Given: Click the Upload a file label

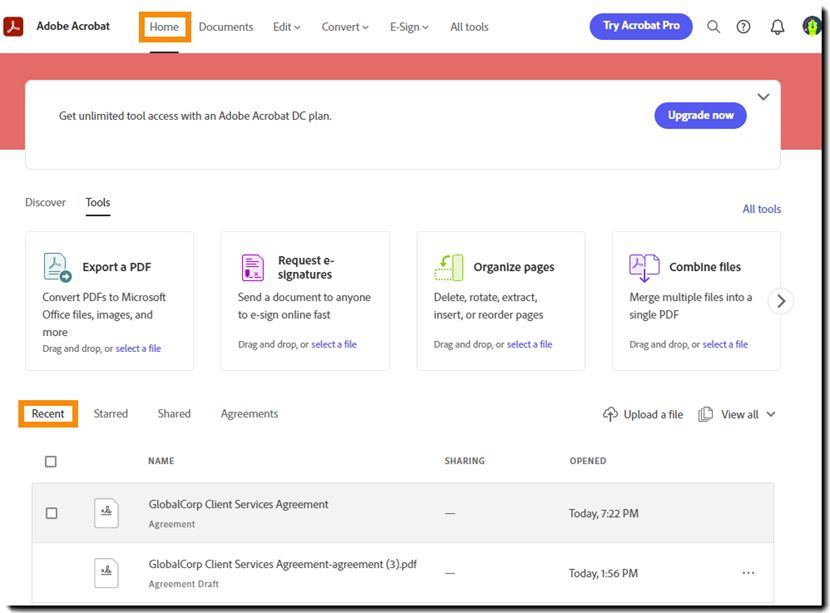Looking at the screenshot, I should (653, 414).
